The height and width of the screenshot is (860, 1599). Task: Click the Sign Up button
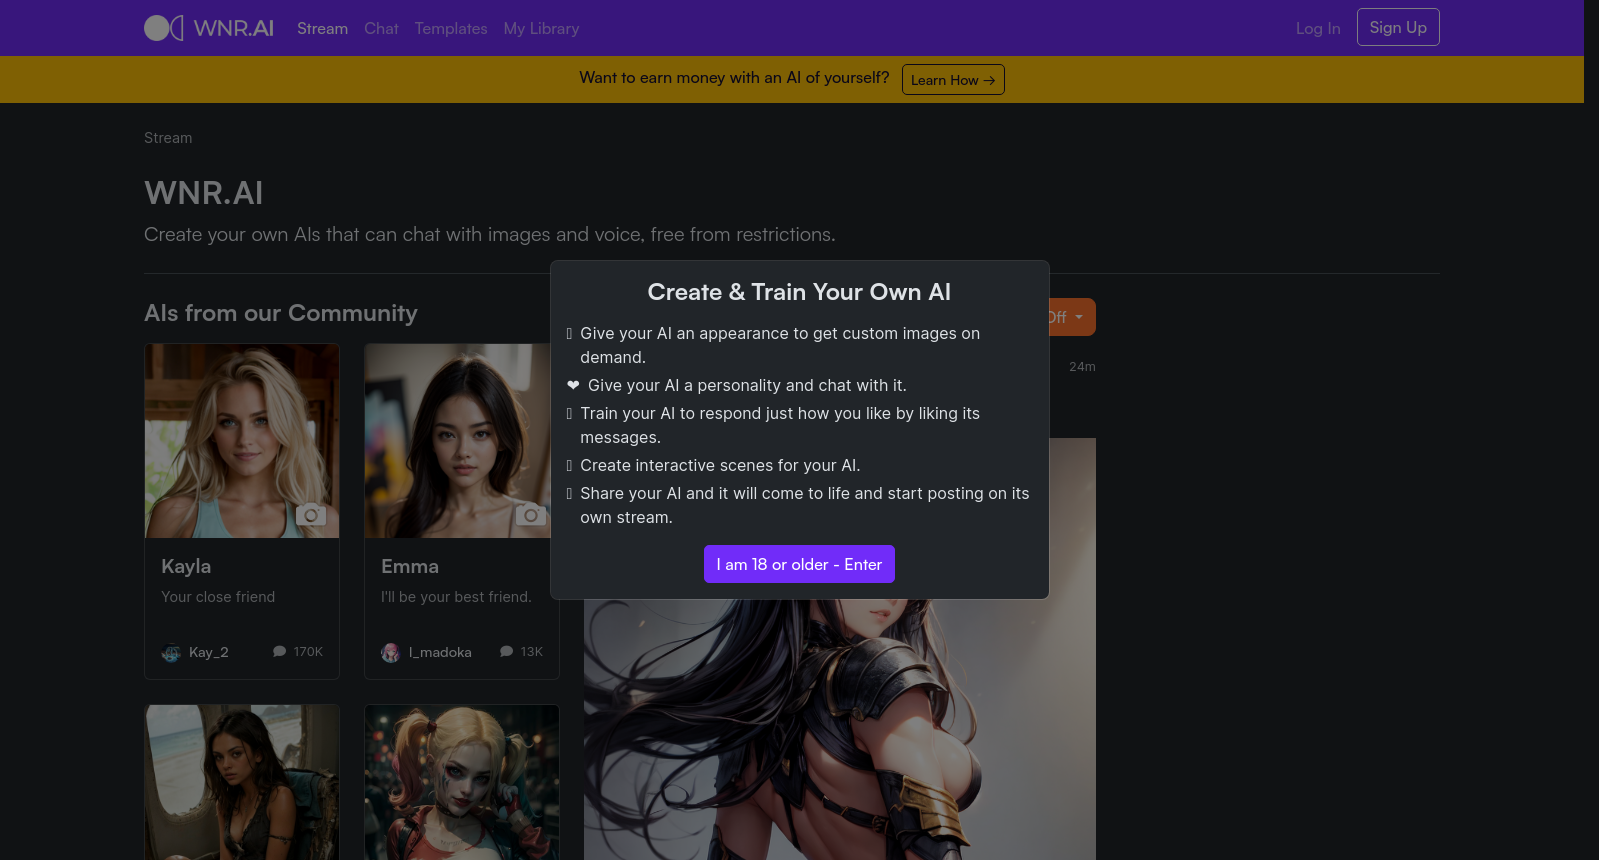pyautogui.click(x=1398, y=27)
